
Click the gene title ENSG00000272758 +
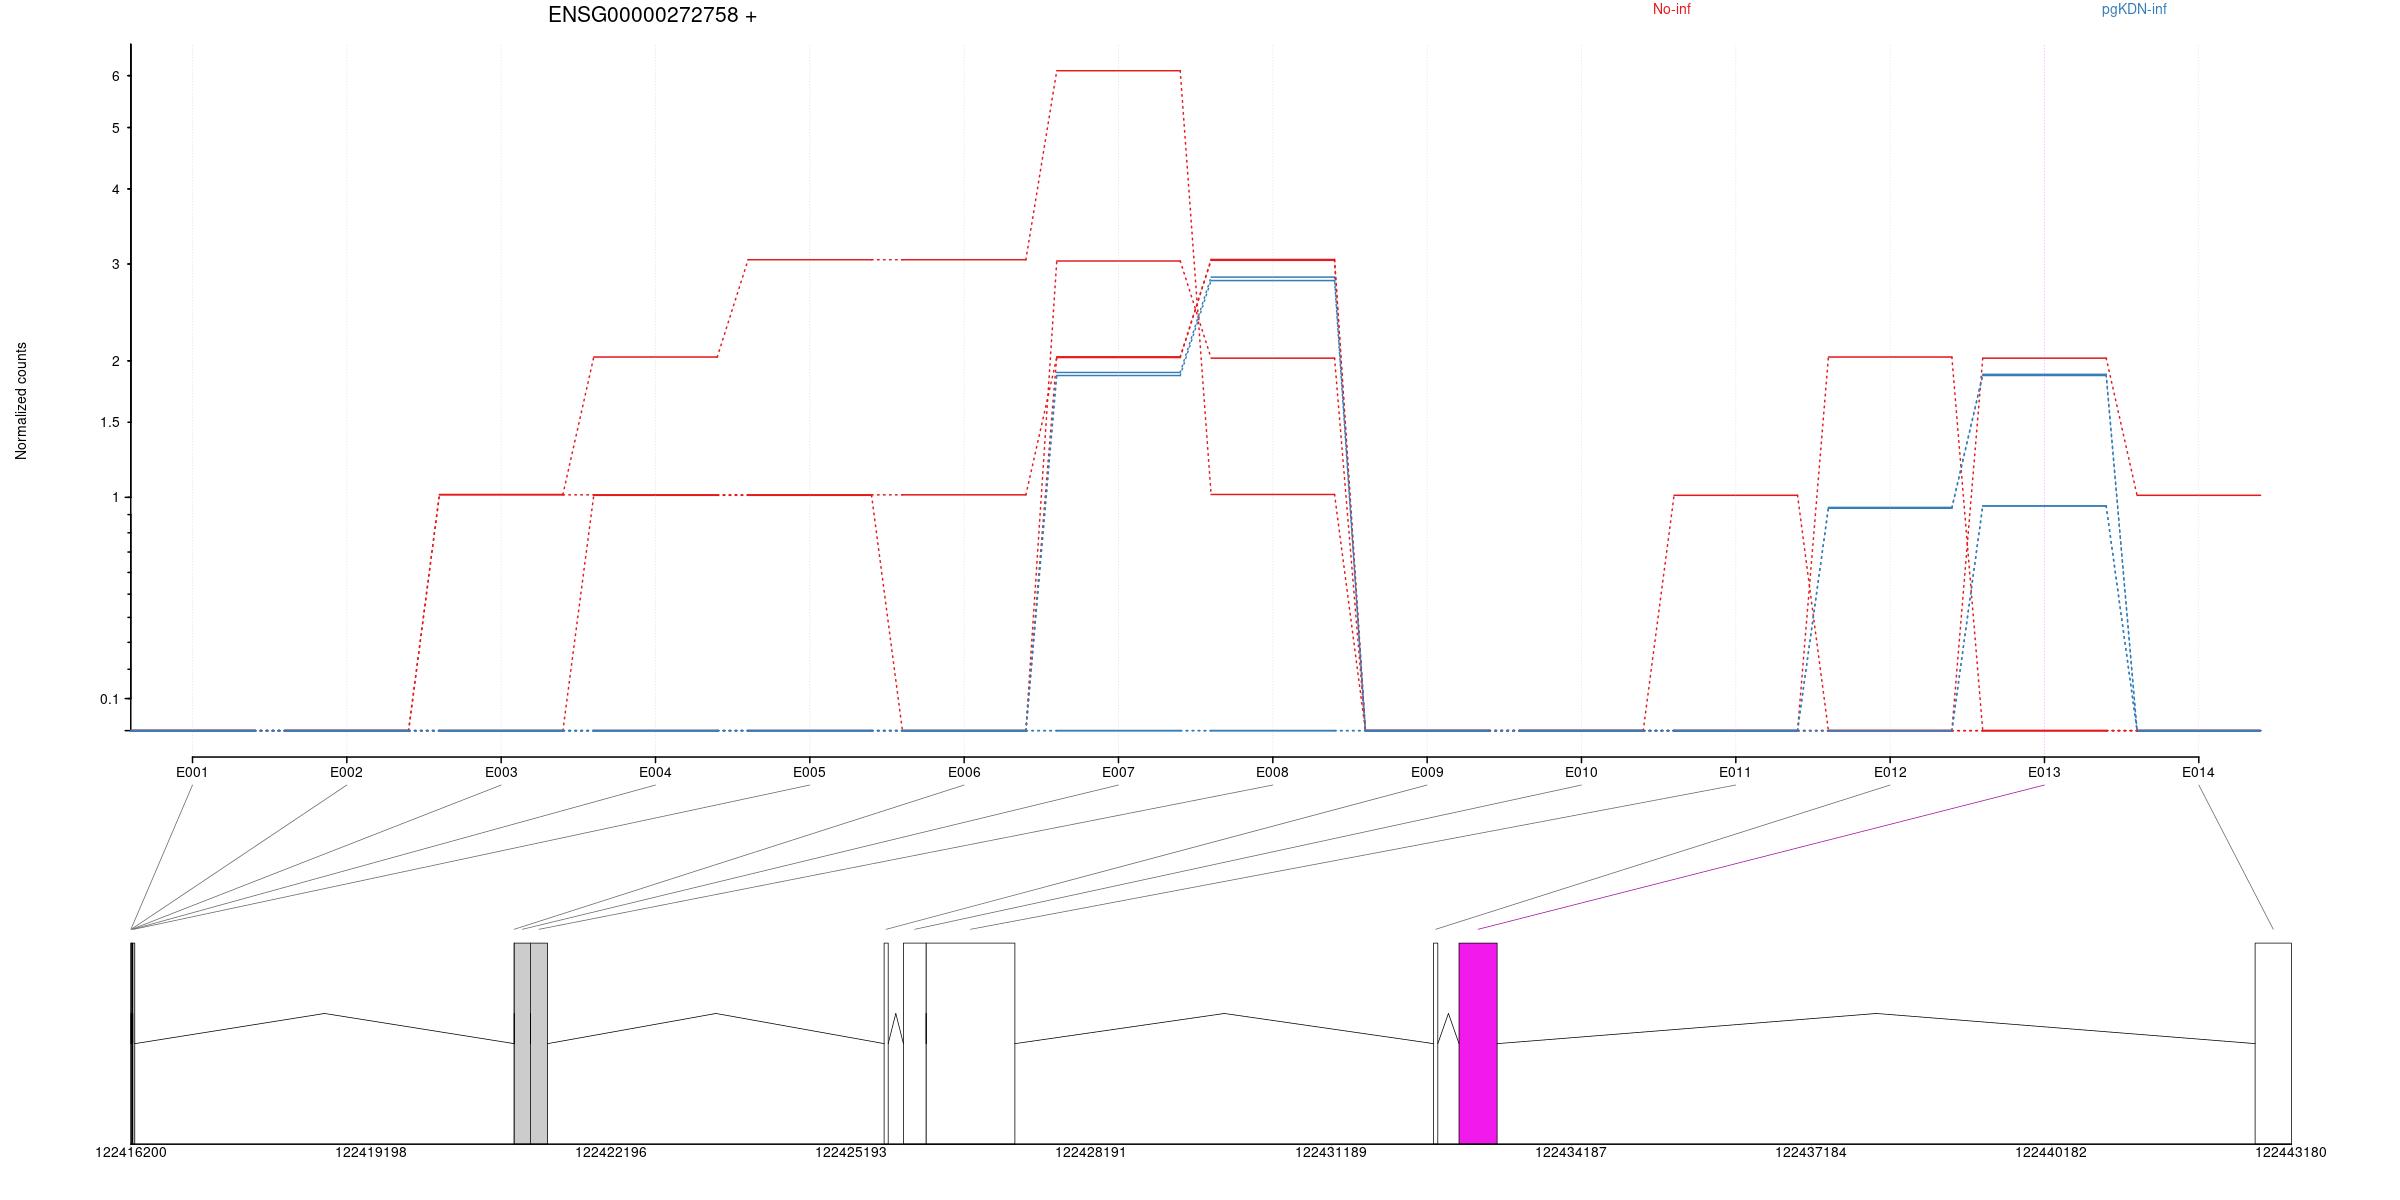tap(652, 15)
